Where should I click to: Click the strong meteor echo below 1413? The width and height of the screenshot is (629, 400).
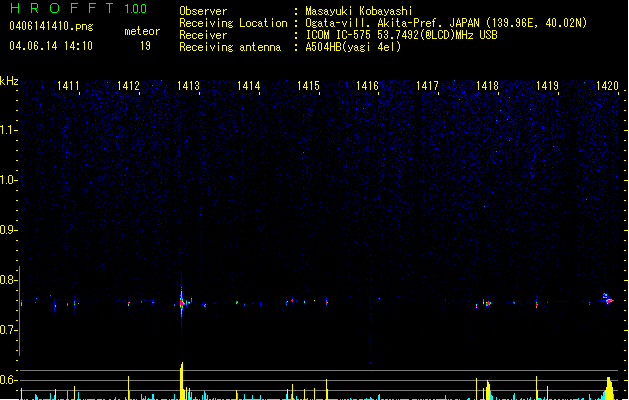[182, 303]
